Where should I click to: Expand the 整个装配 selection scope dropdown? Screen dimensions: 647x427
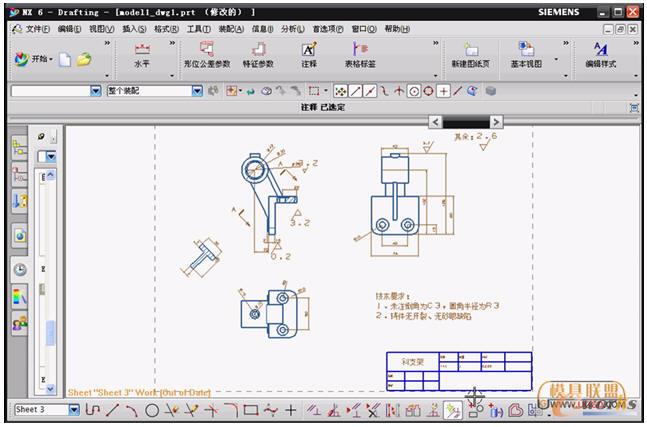(197, 91)
